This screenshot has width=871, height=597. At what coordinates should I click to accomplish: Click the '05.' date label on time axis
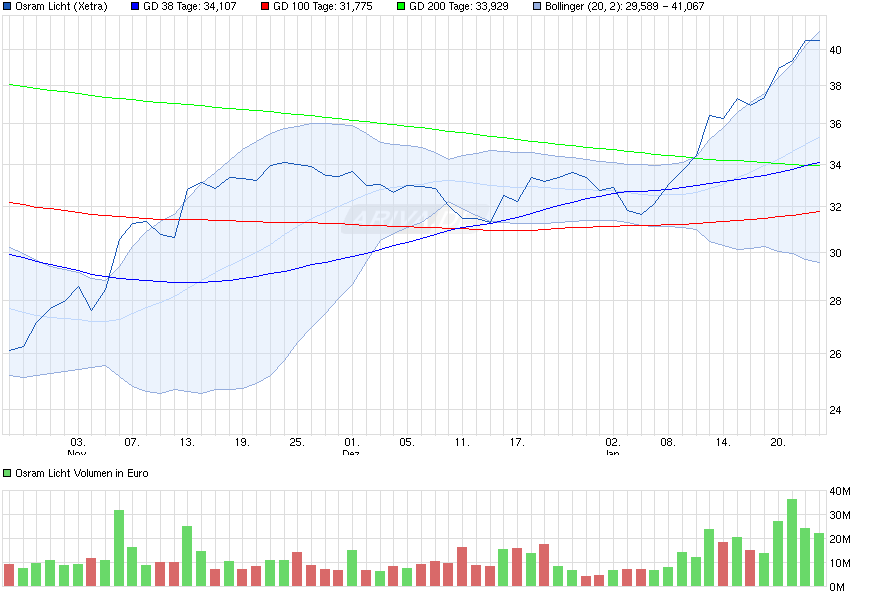click(407, 443)
